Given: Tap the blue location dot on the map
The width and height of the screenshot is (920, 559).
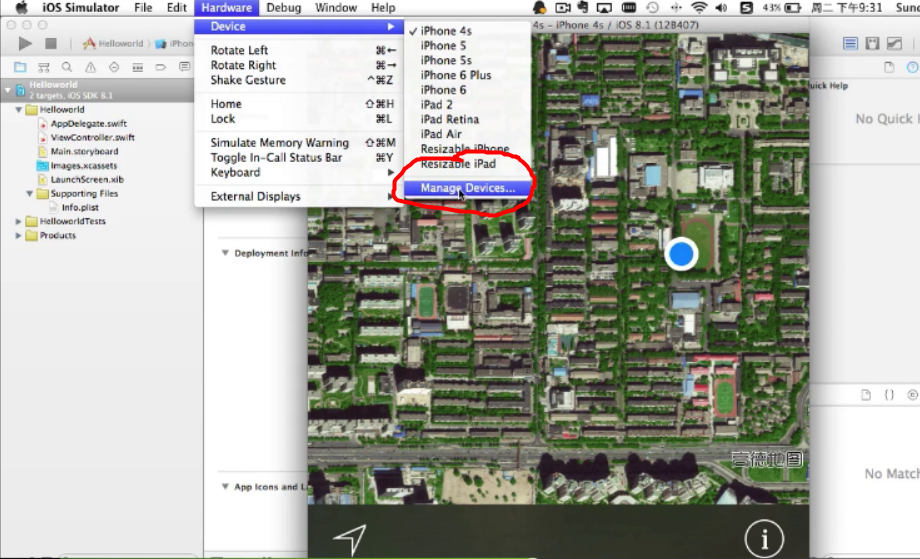Looking at the screenshot, I should pos(681,254).
